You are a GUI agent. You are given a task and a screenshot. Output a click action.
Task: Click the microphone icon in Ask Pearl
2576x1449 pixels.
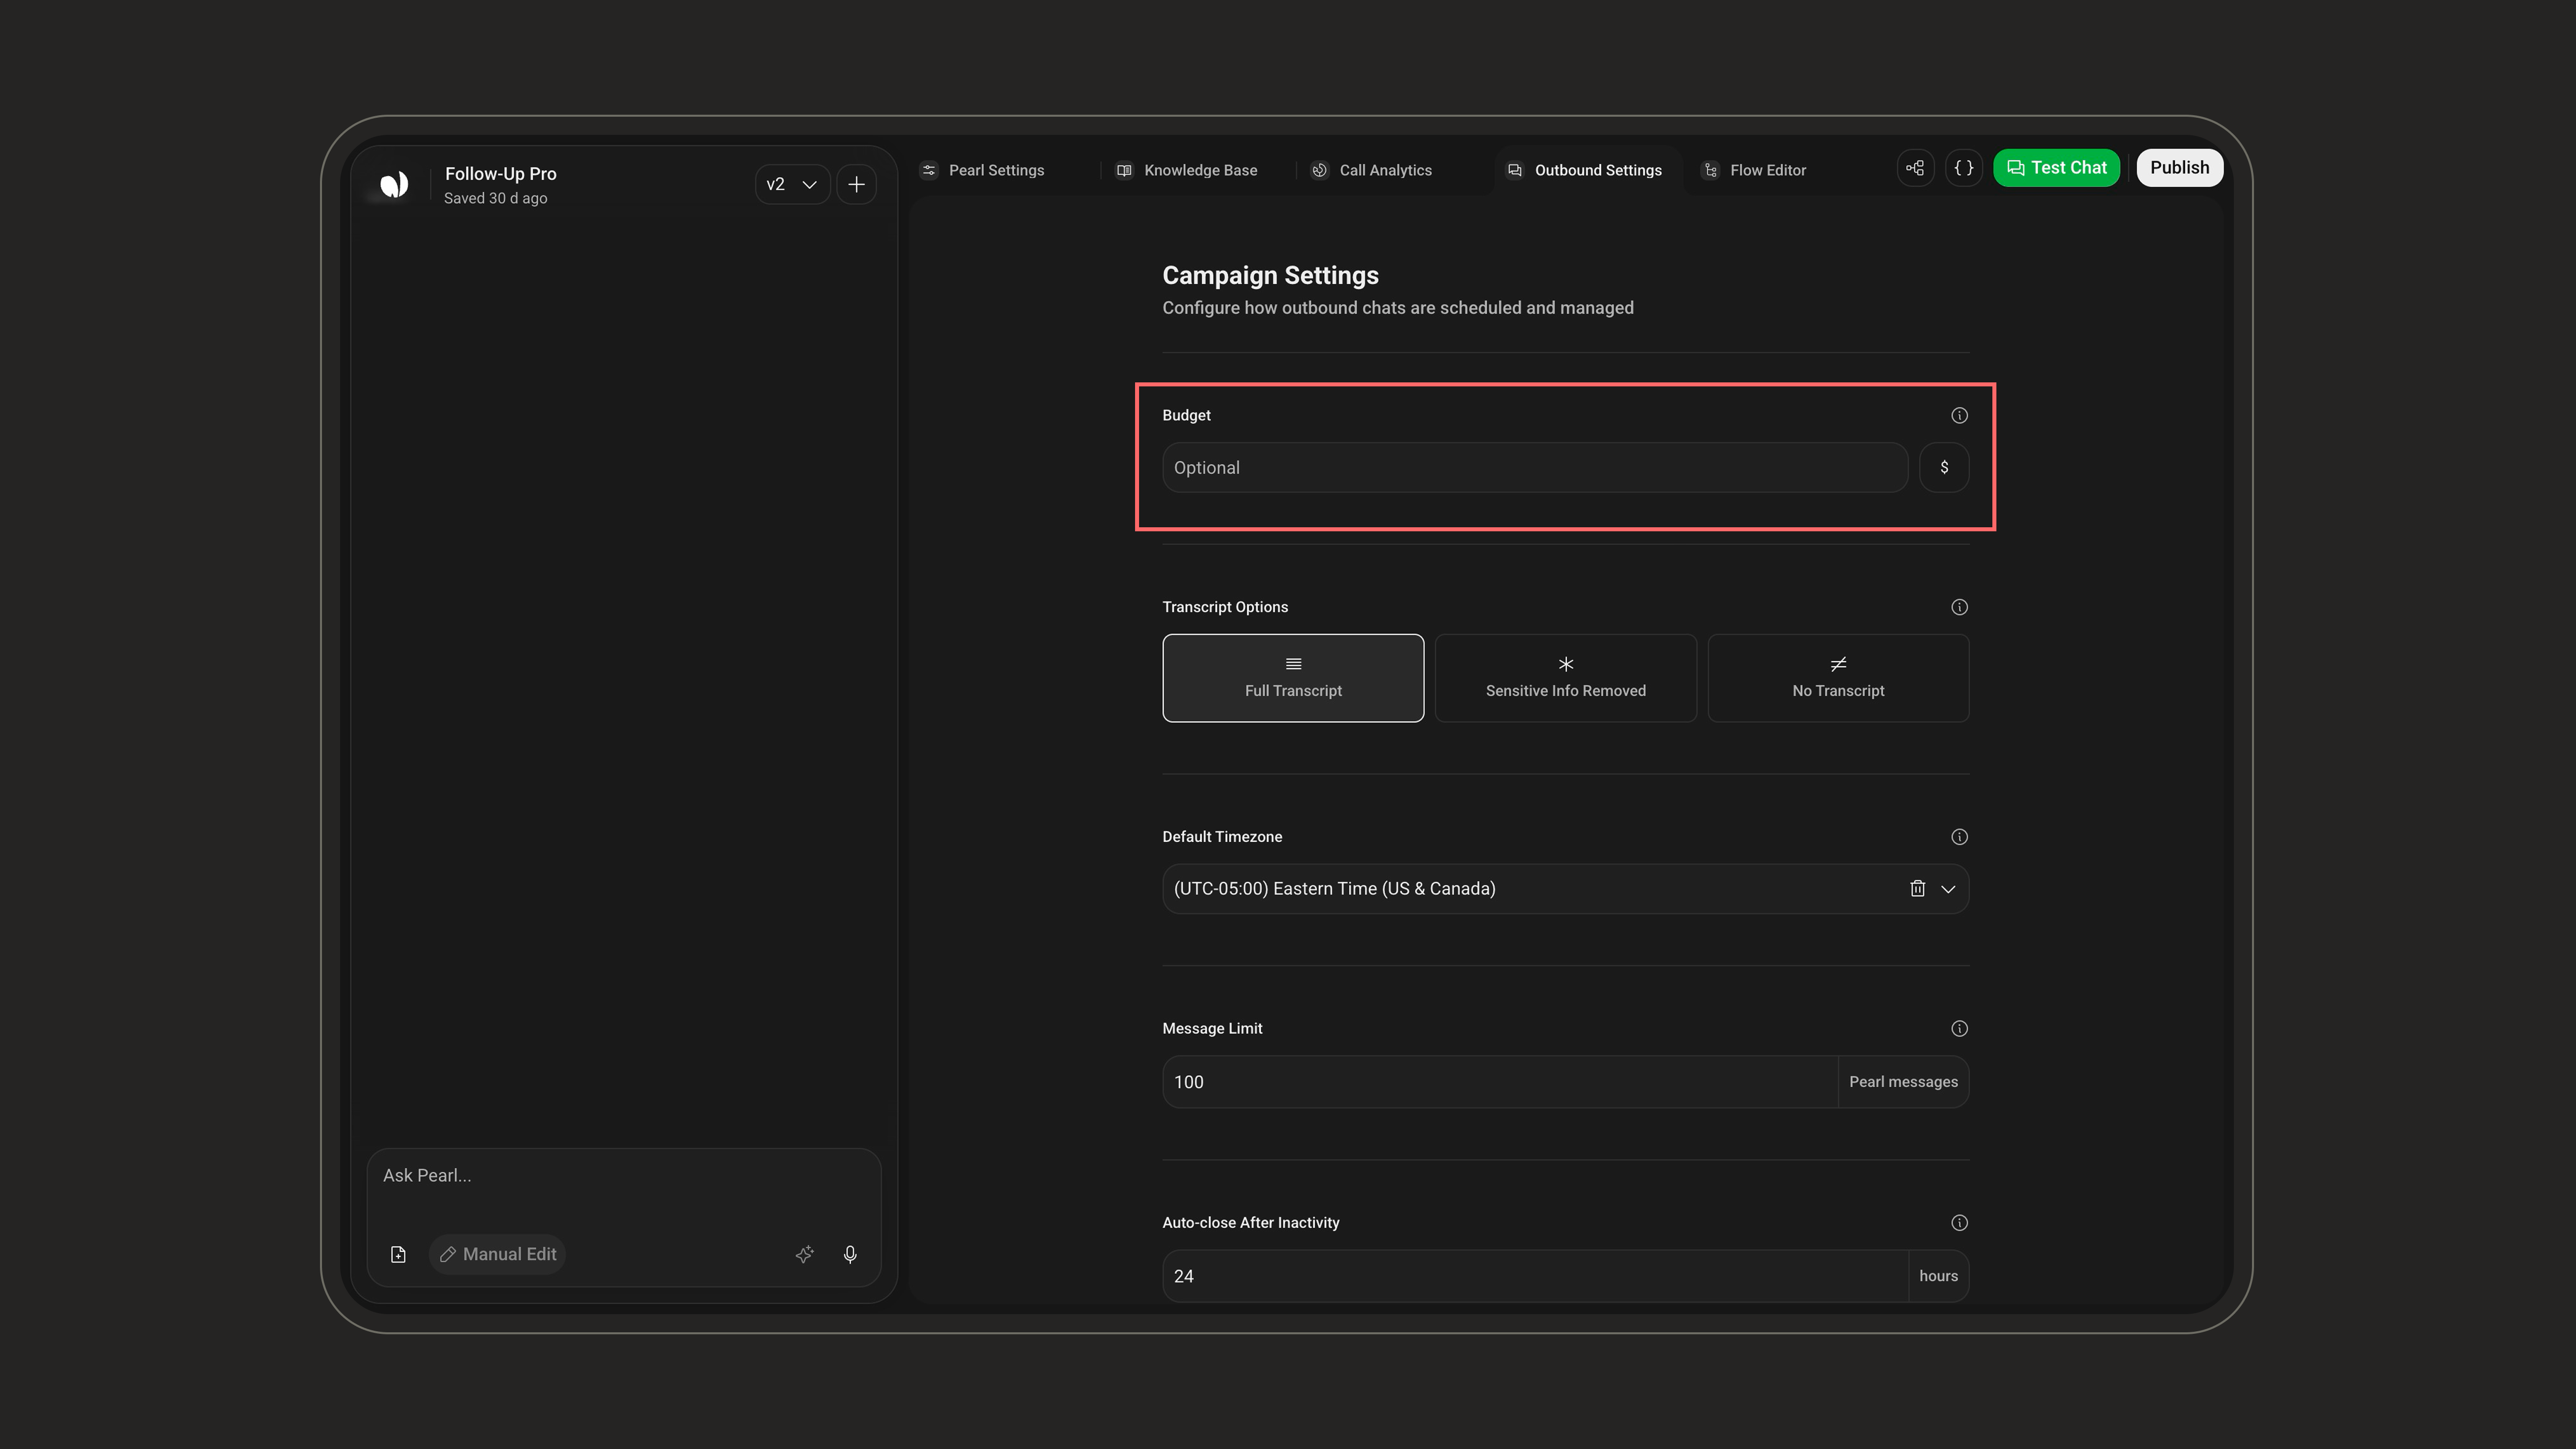[850, 1254]
